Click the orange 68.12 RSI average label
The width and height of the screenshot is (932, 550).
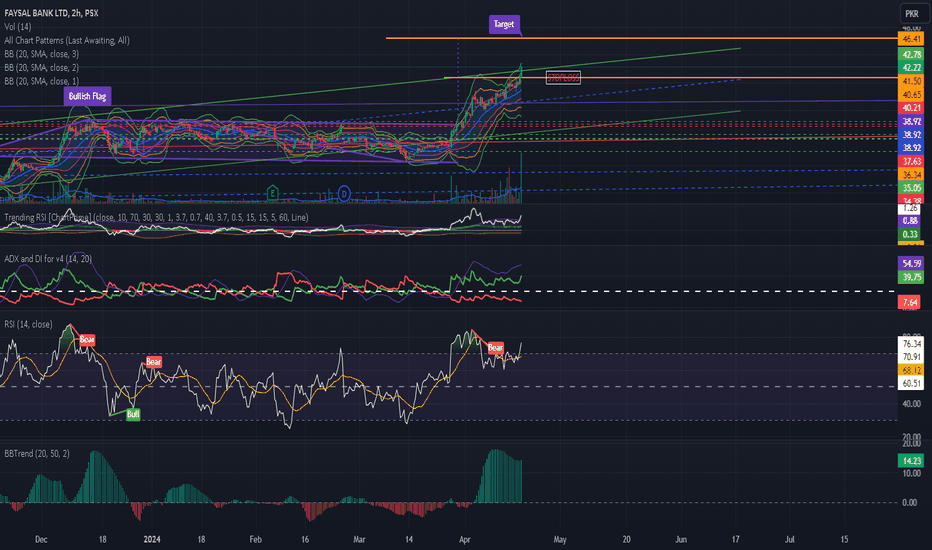pos(911,370)
